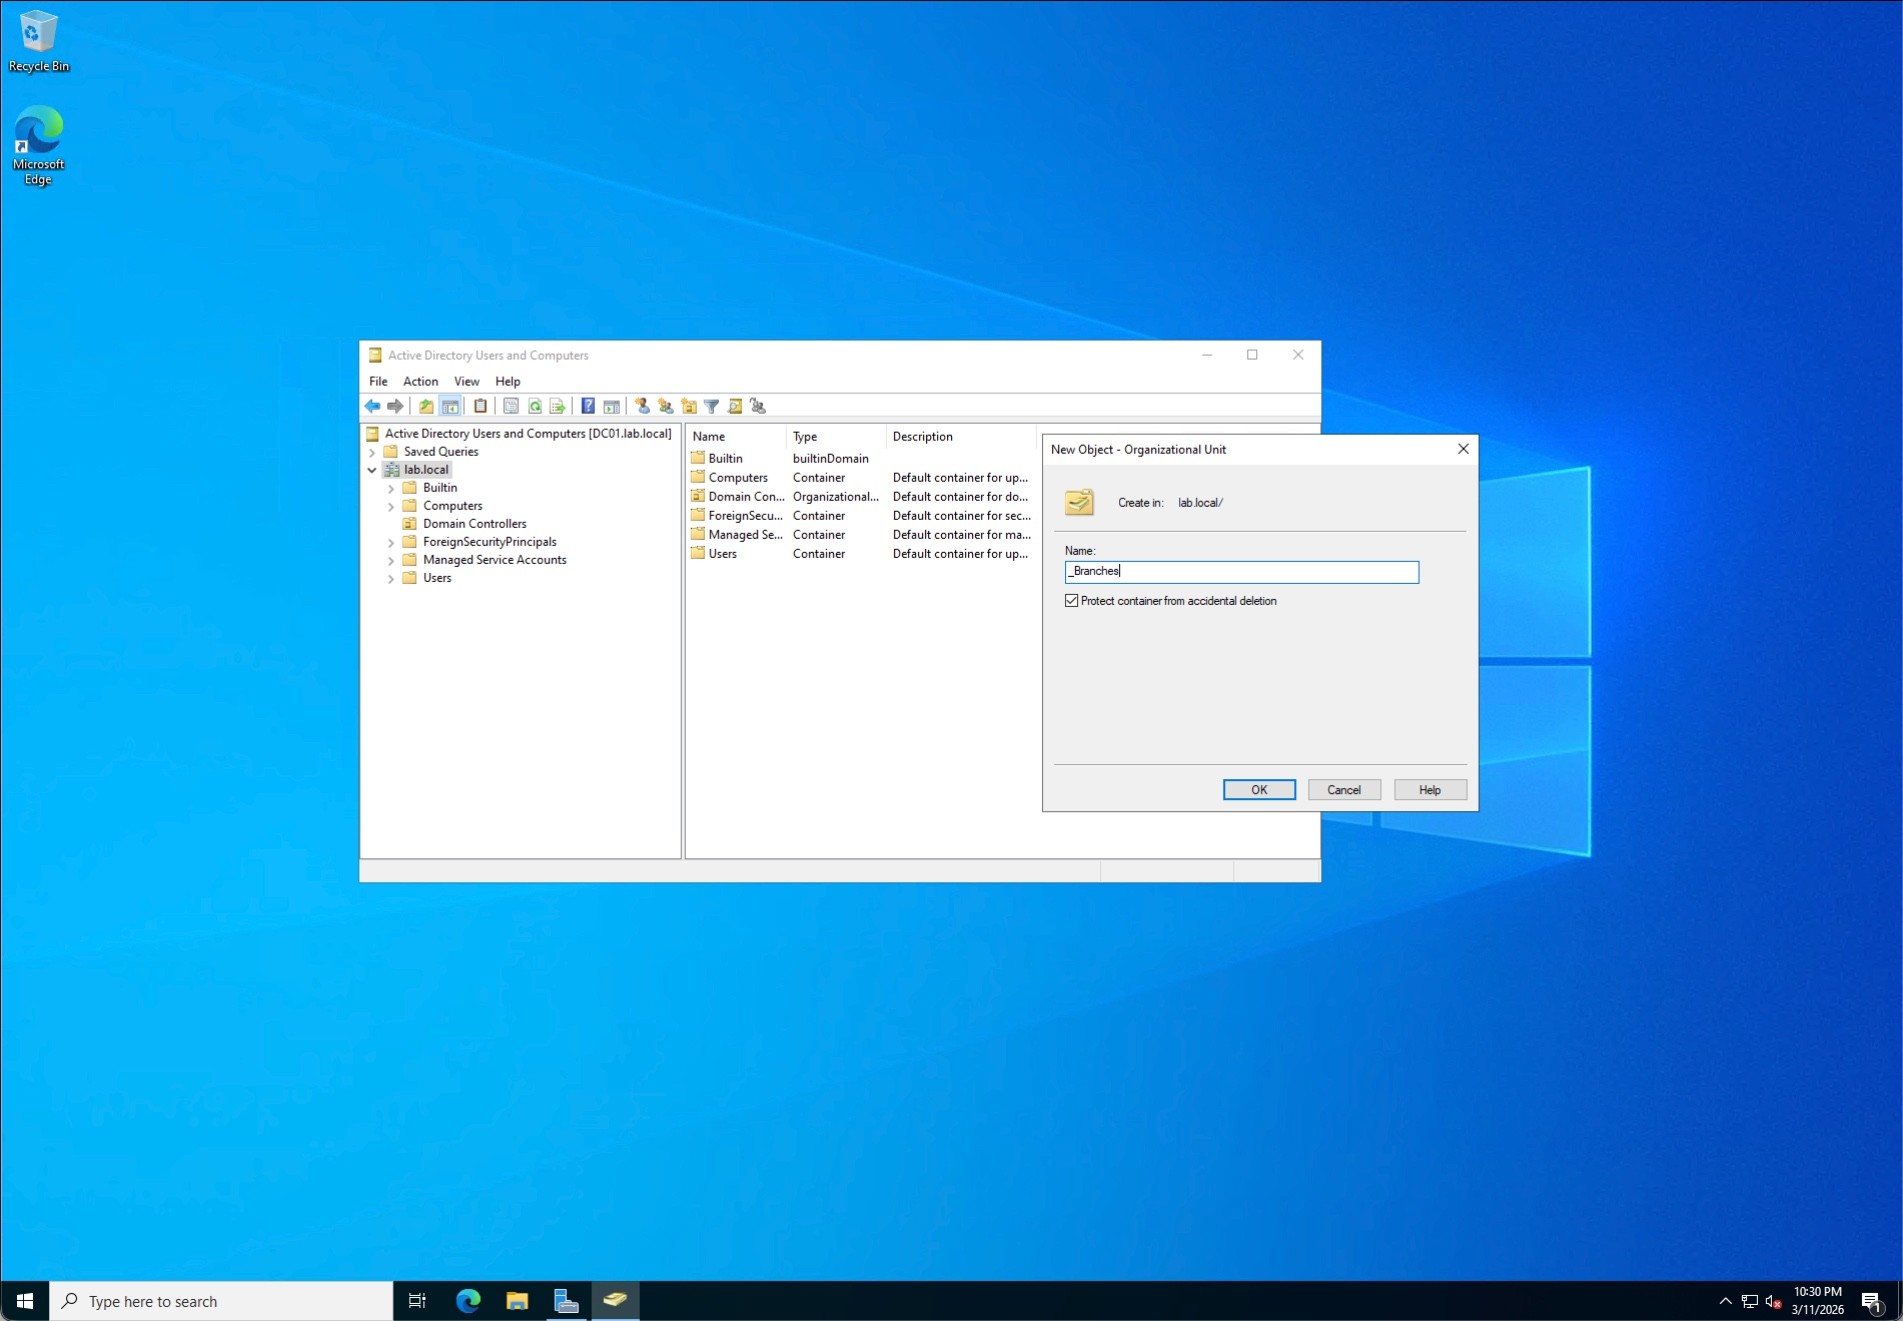Click the Export List toolbar icon
1903x1321 pixels.
(558, 406)
